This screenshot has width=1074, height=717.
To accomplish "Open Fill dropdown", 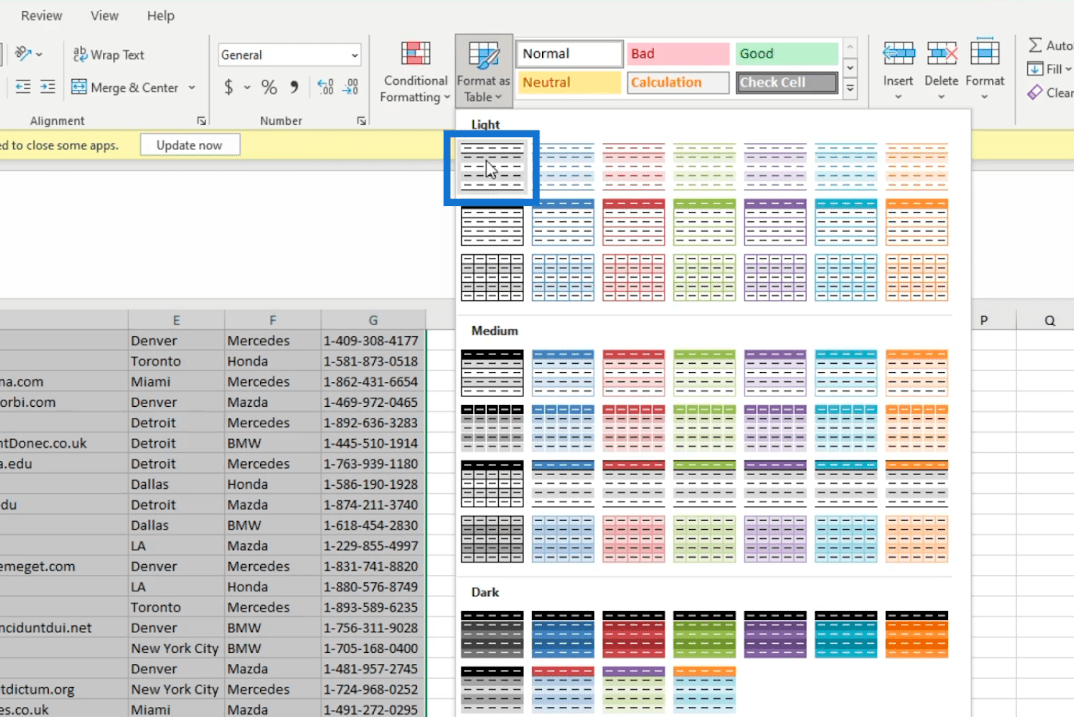I will [1050, 69].
